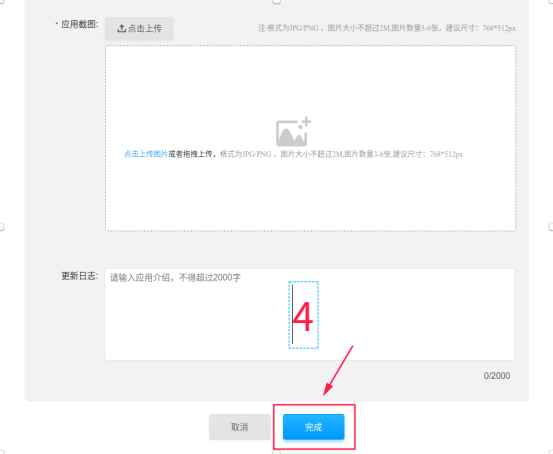This screenshot has height=454, width=553.
Task: Grab the right-middle selection handle
Action: [551, 227]
